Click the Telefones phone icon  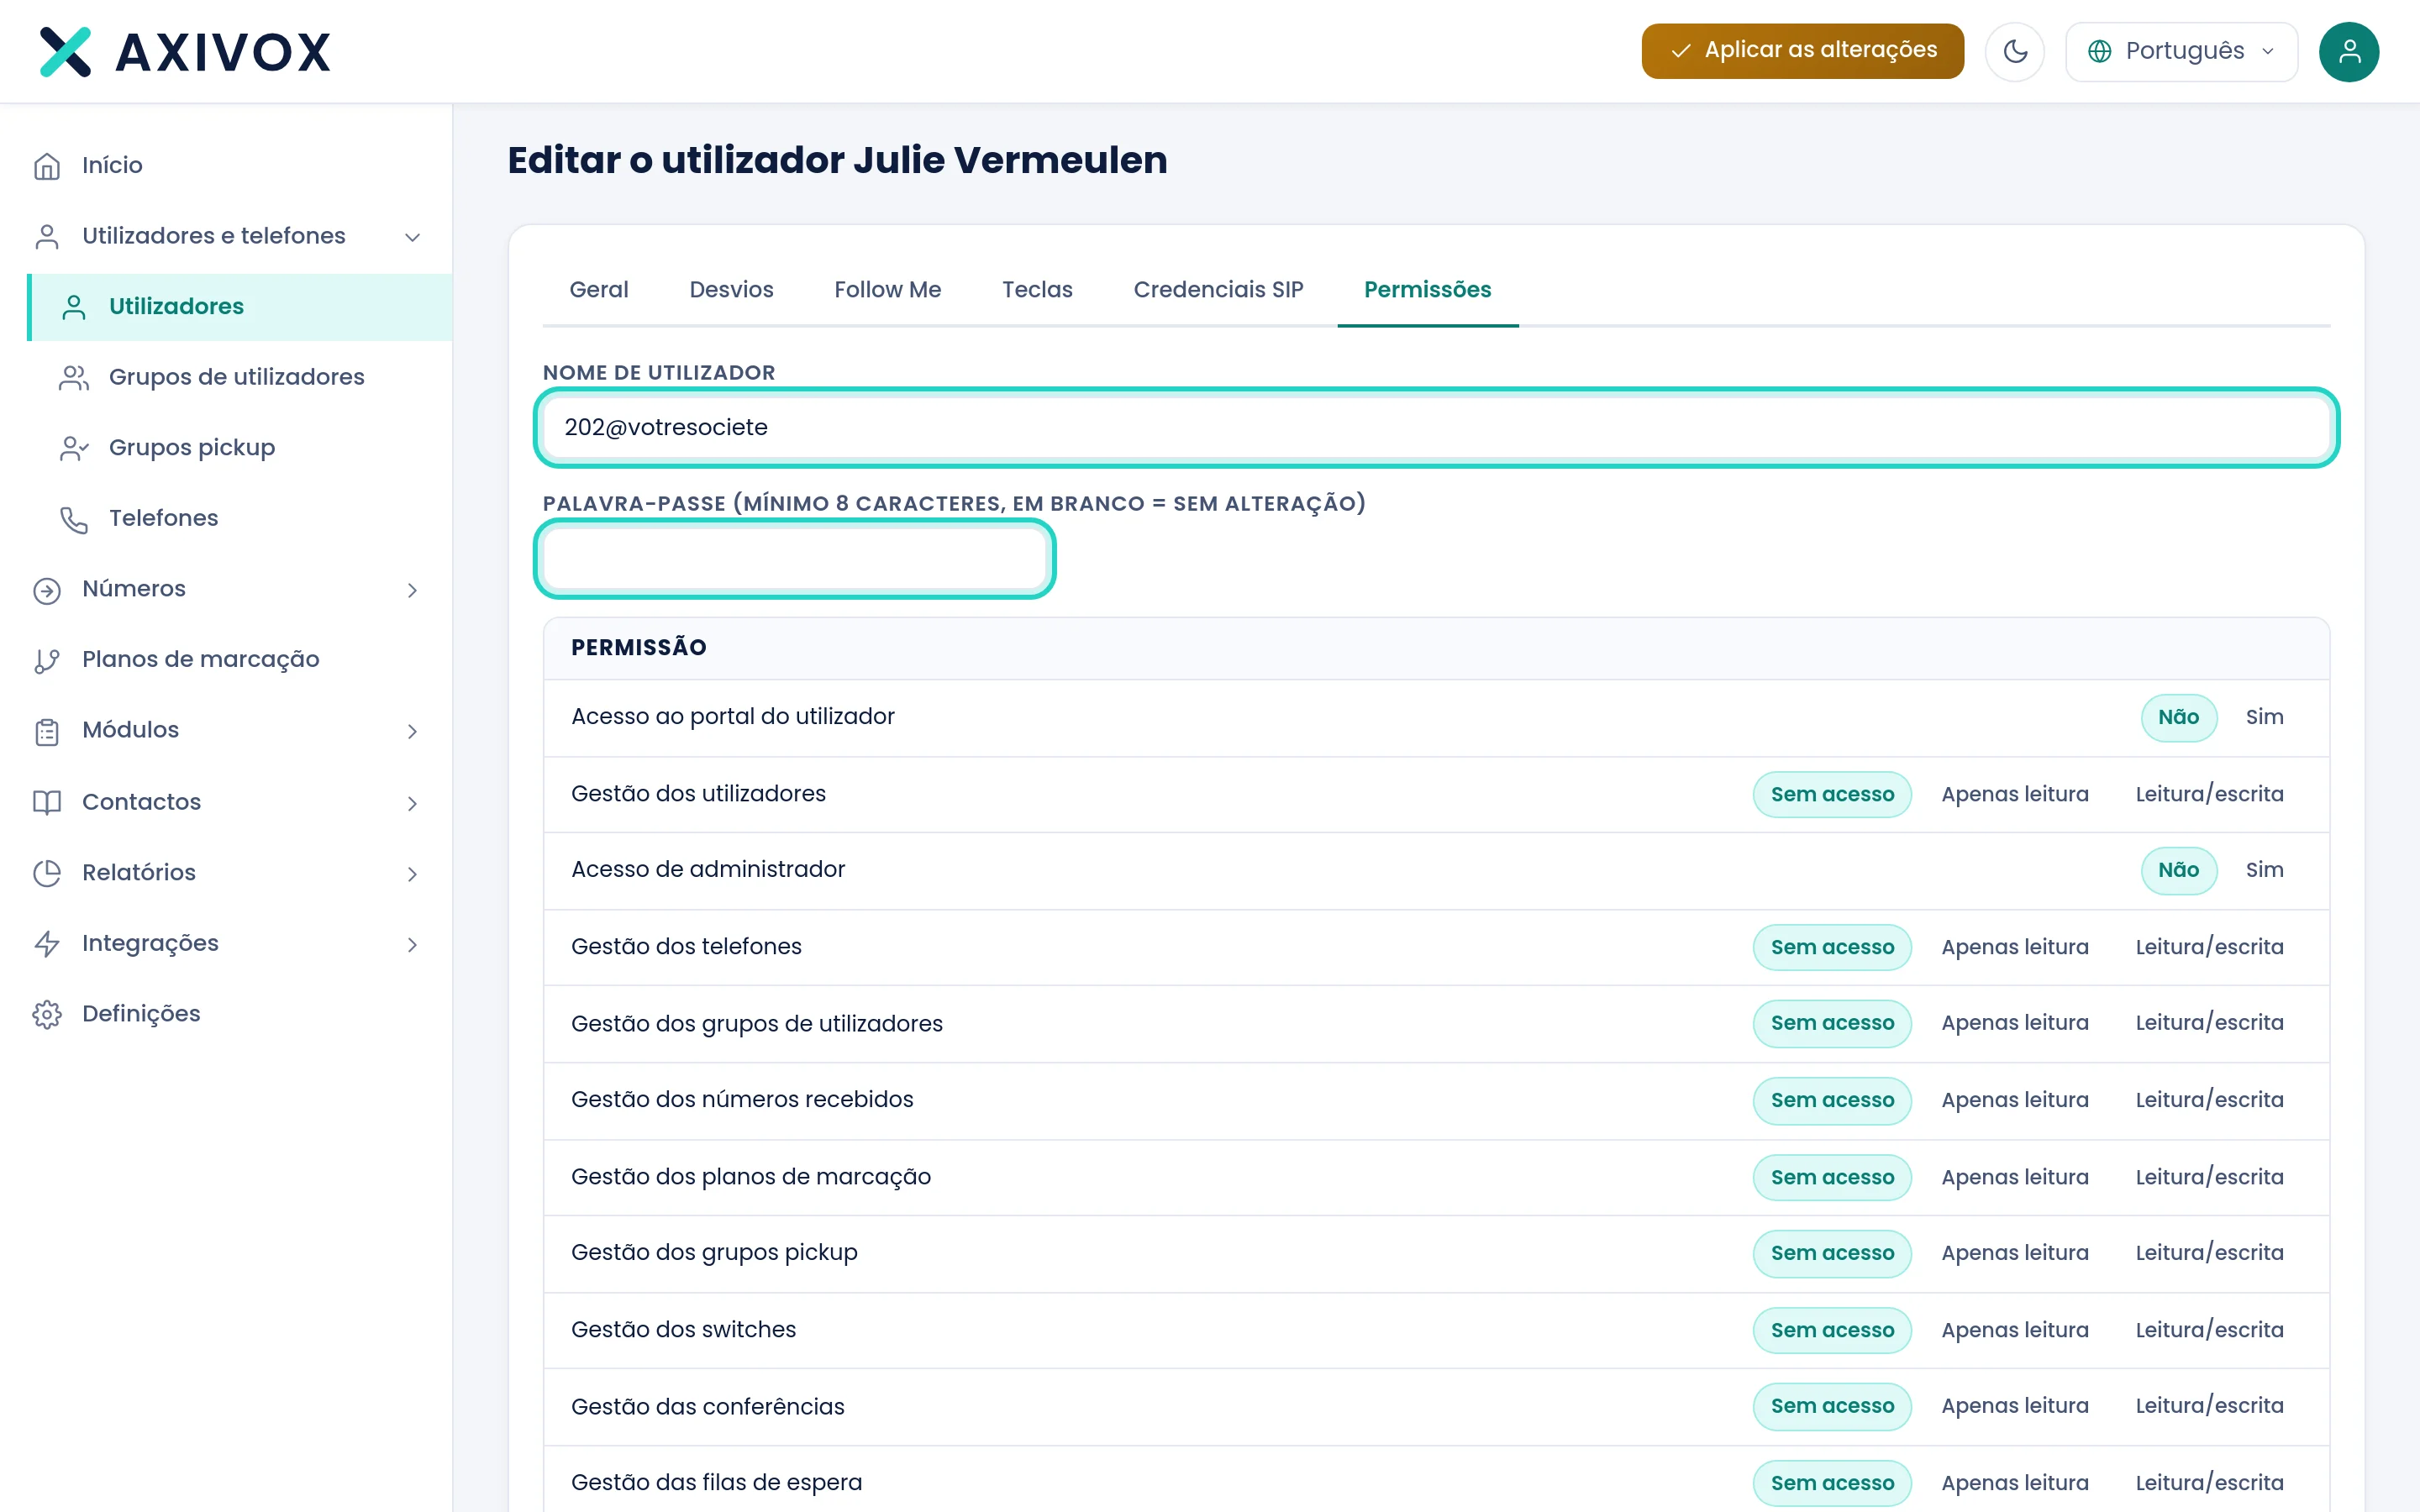[74, 519]
